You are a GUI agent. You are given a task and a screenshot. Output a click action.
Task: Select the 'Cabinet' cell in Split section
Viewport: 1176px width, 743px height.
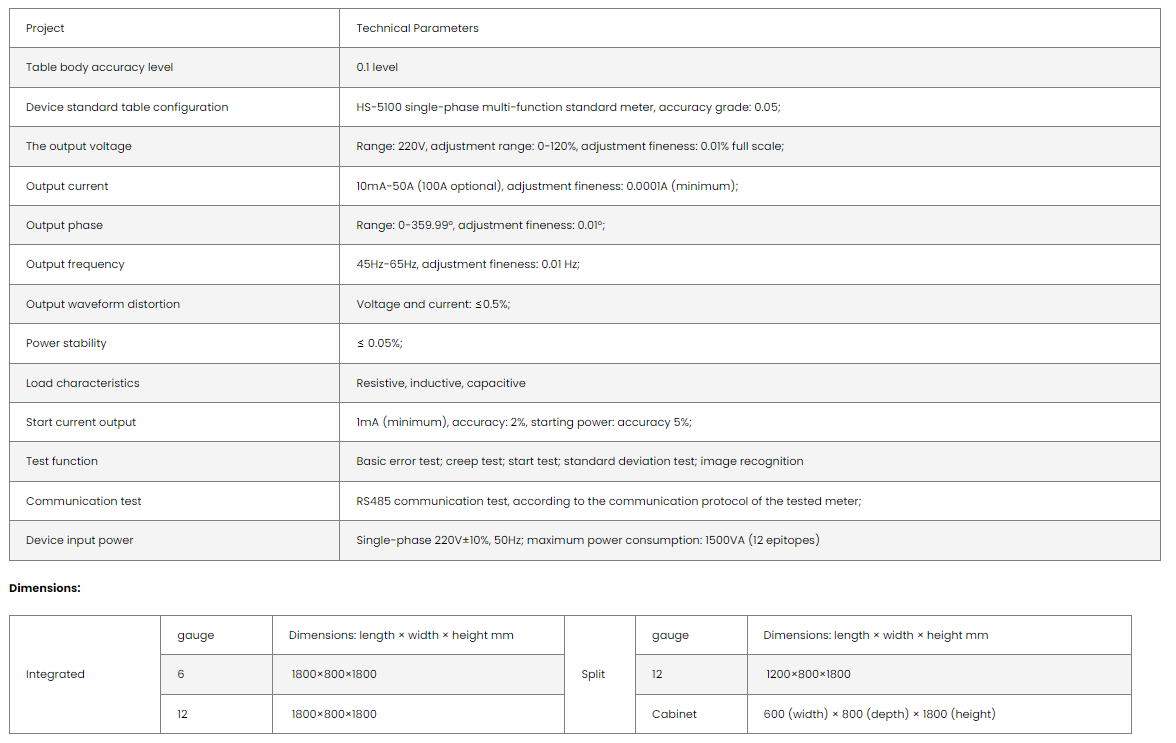(673, 714)
